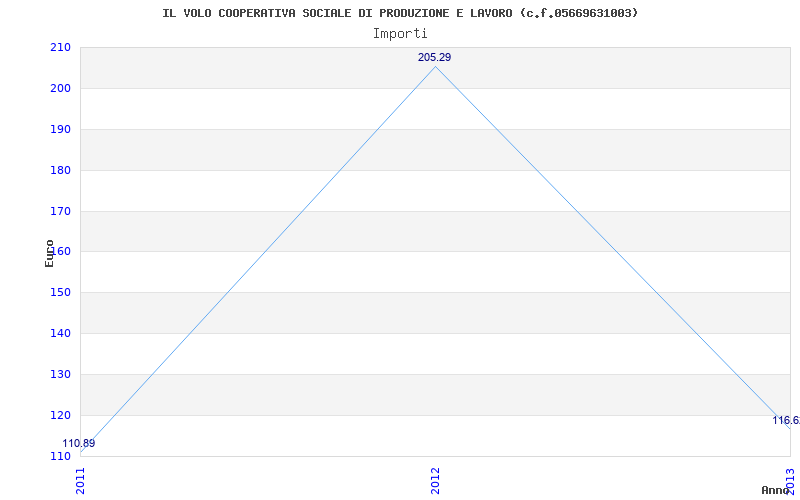
Task: Click the line peak at 2012
Action: (x=435, y=67)
